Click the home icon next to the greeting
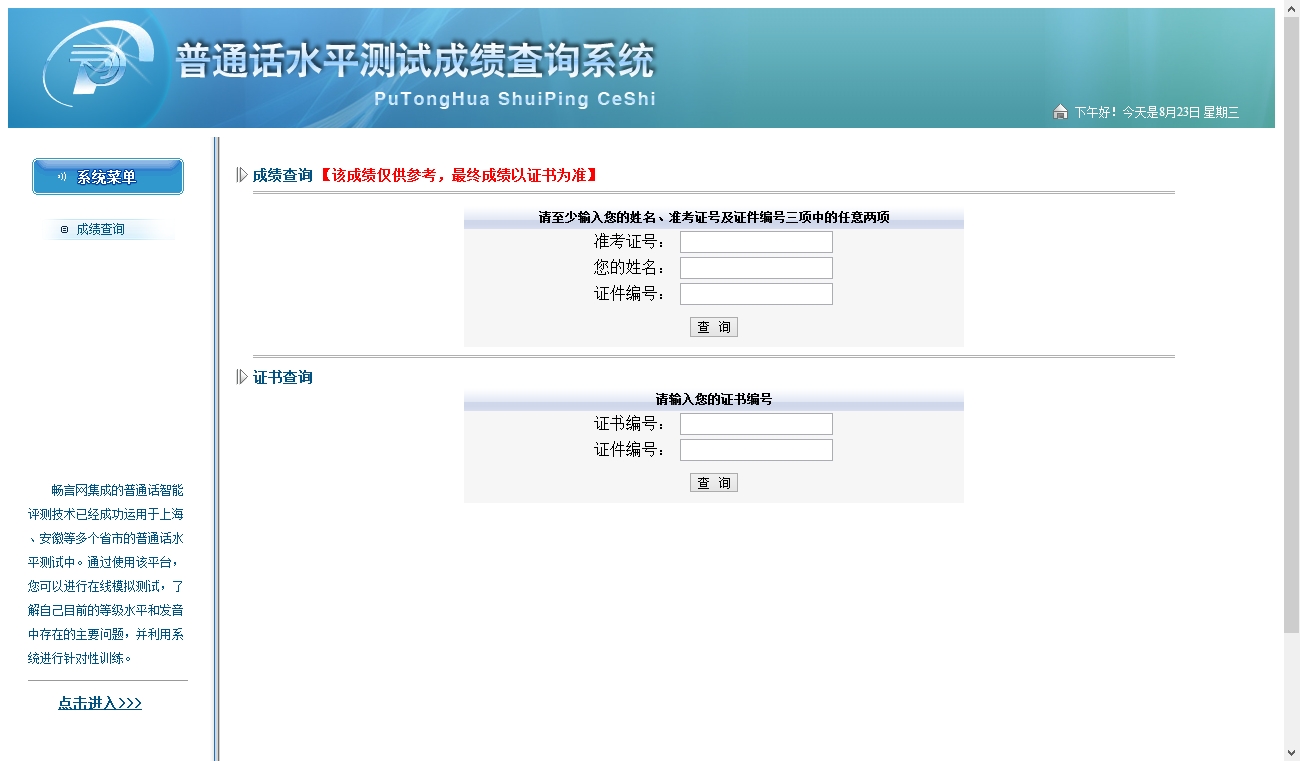This screenshot has height=761, width=1300. click(x=1060, y=113)
